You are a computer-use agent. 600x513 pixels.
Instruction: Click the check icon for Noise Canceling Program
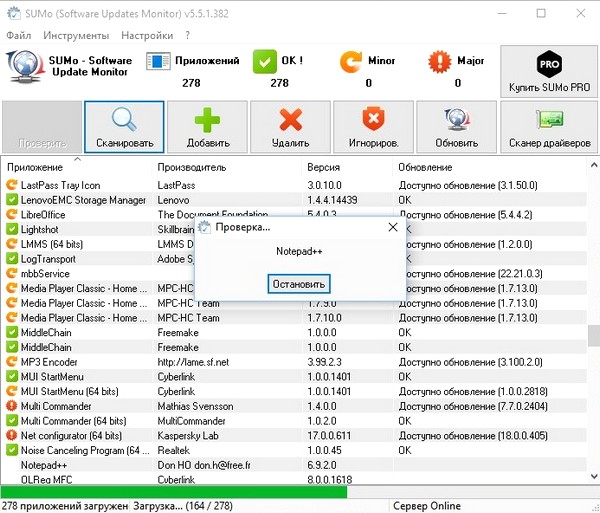point(12,450)
